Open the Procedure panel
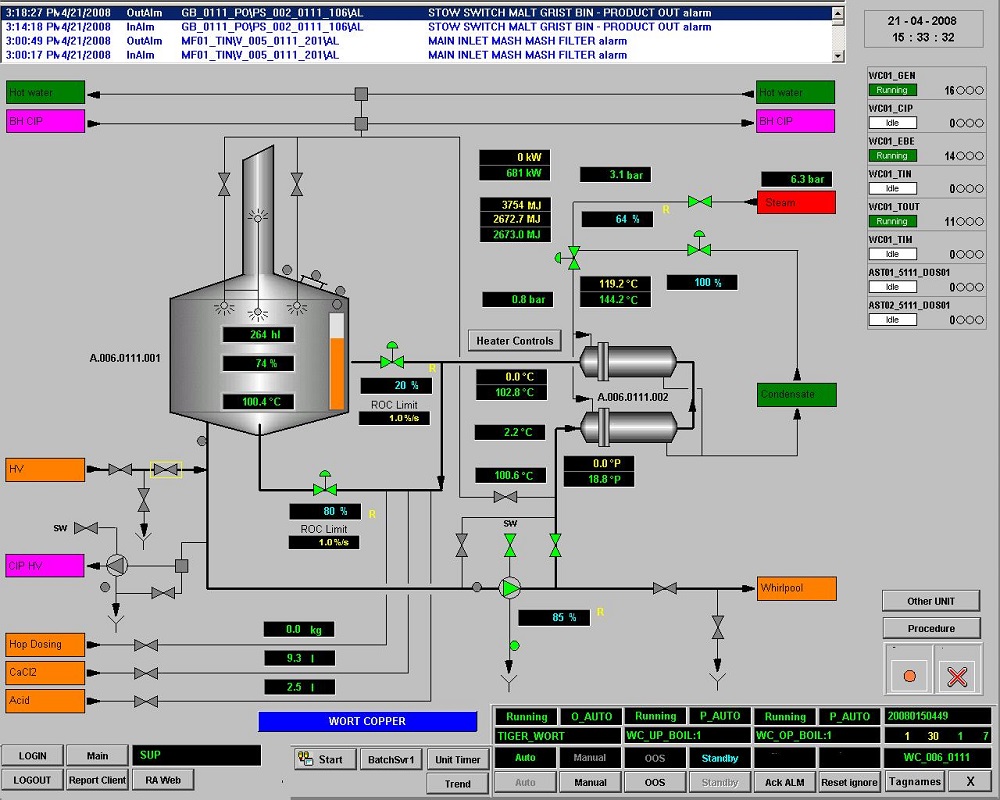 pos(930,628)
